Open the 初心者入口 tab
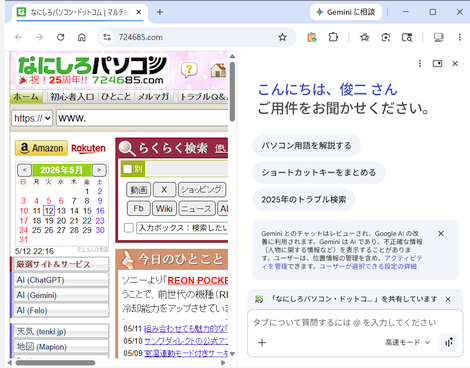This screenshot has height=368, width=470. click(72, 97)
